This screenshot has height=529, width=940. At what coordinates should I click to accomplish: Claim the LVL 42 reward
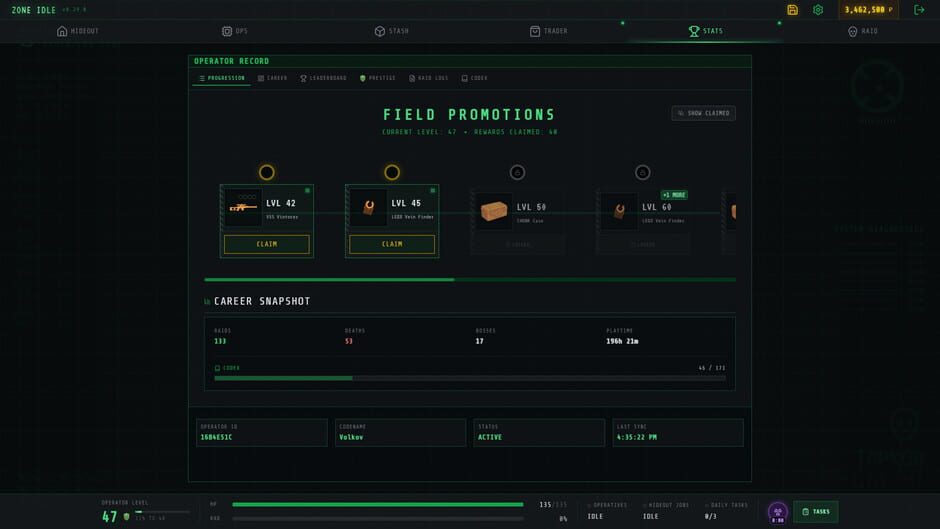267,244
